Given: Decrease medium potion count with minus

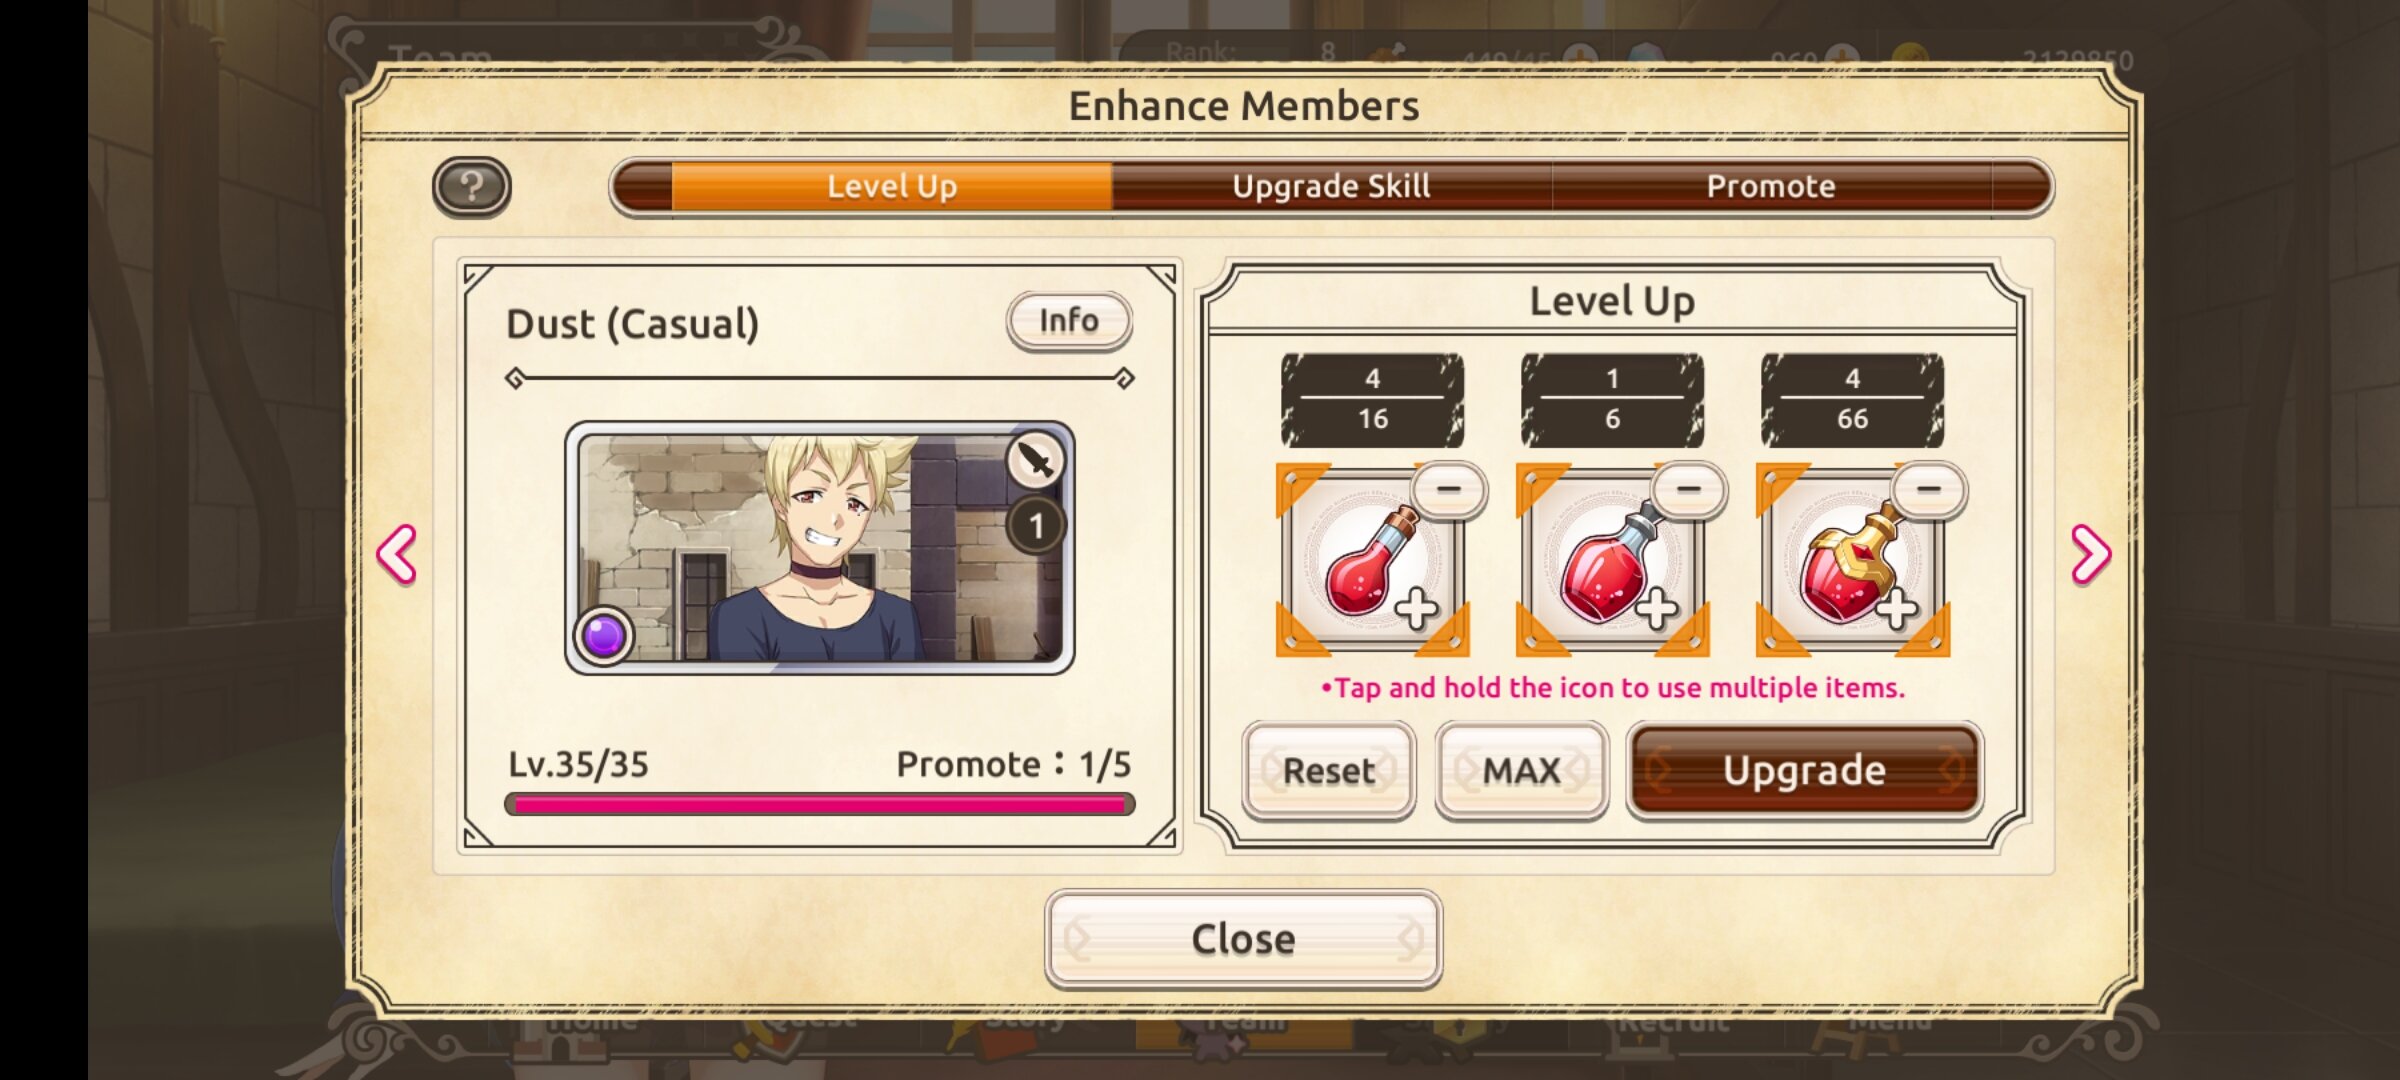Looking at the screenshot, I should (1688, 489).
